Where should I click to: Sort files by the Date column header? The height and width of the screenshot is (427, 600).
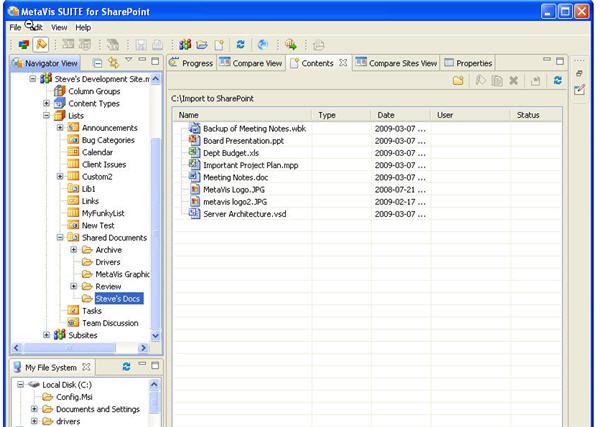pos(386,115)
